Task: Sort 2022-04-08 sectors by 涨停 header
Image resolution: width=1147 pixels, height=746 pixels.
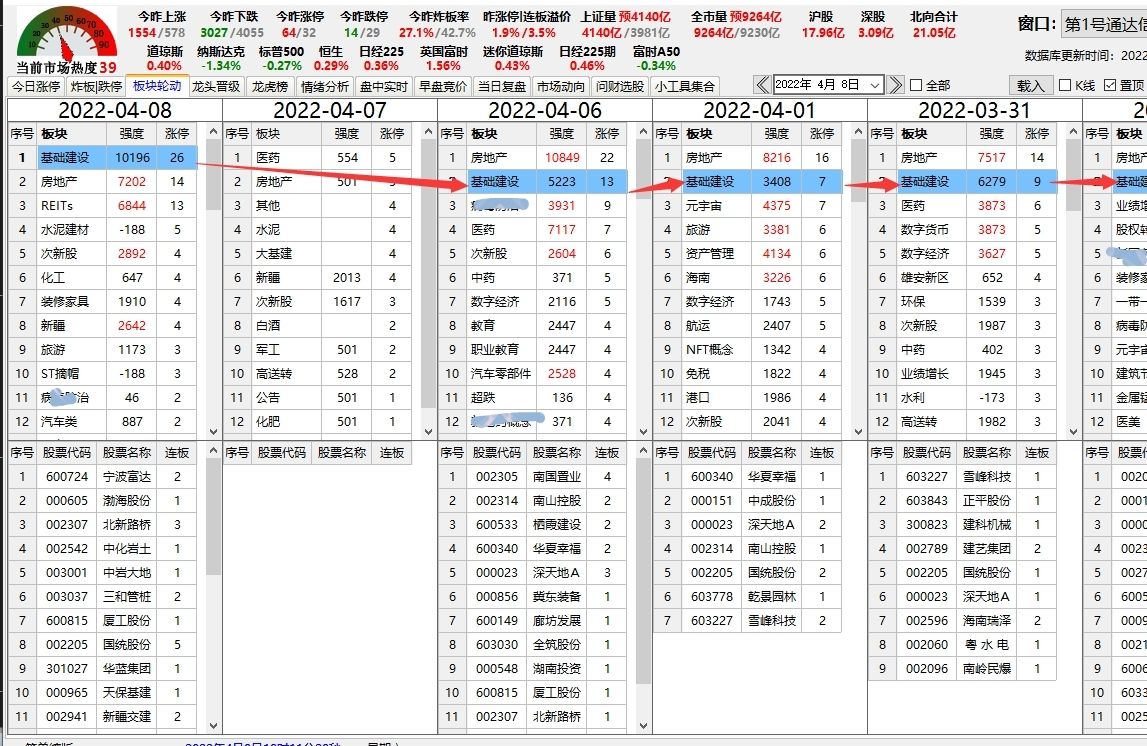Action: [177, 133]
